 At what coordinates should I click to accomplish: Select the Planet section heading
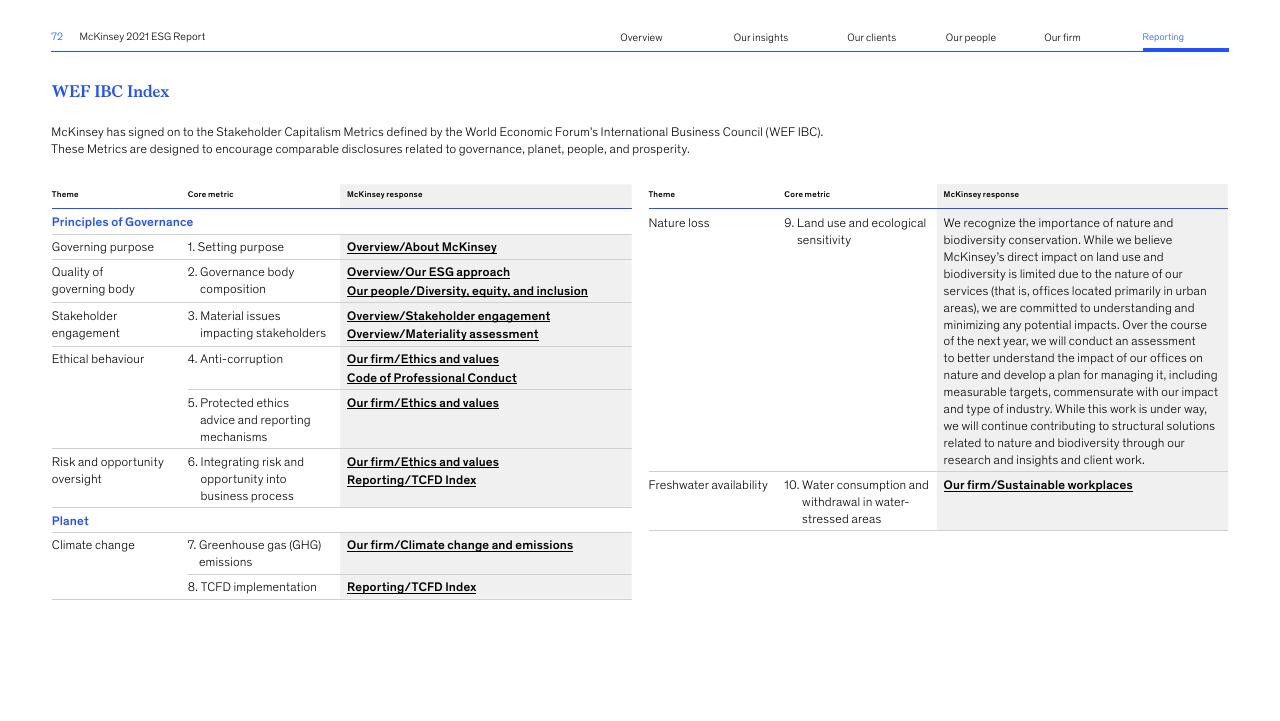[70, 521]
